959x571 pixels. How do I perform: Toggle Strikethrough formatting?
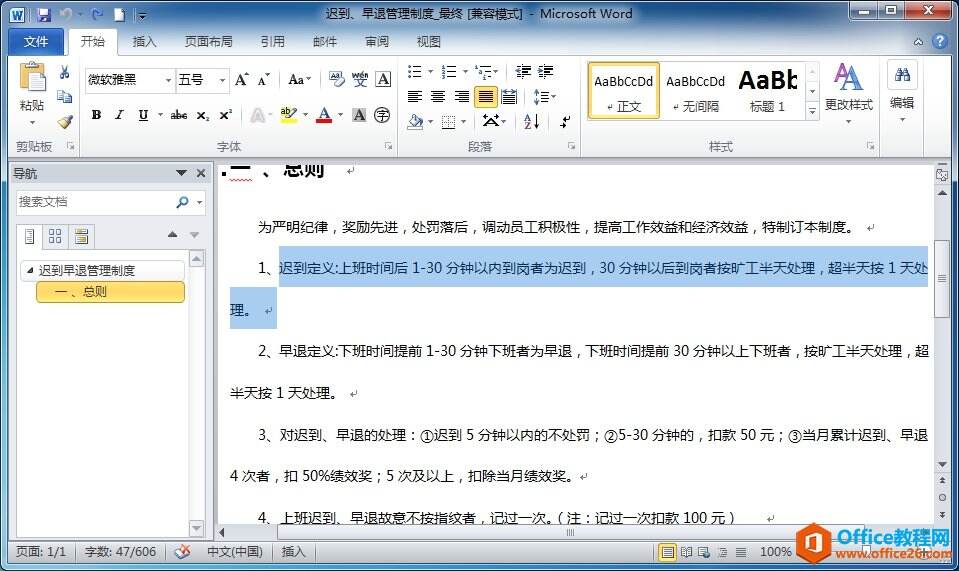pos(179,115)
